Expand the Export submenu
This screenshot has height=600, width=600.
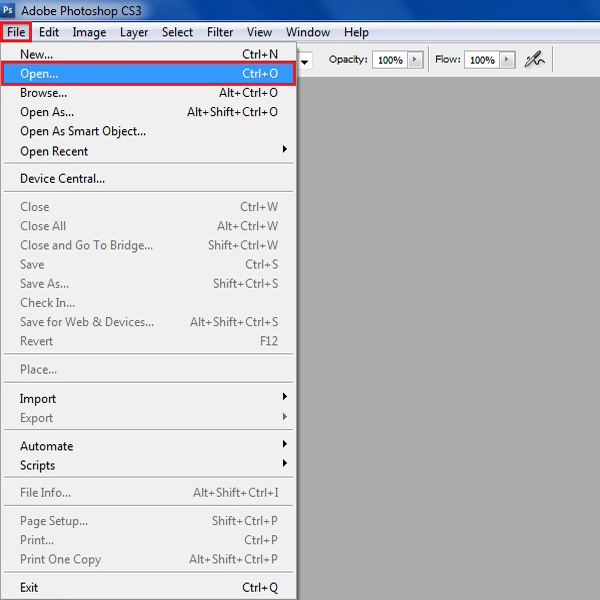(x=149, y=418)
